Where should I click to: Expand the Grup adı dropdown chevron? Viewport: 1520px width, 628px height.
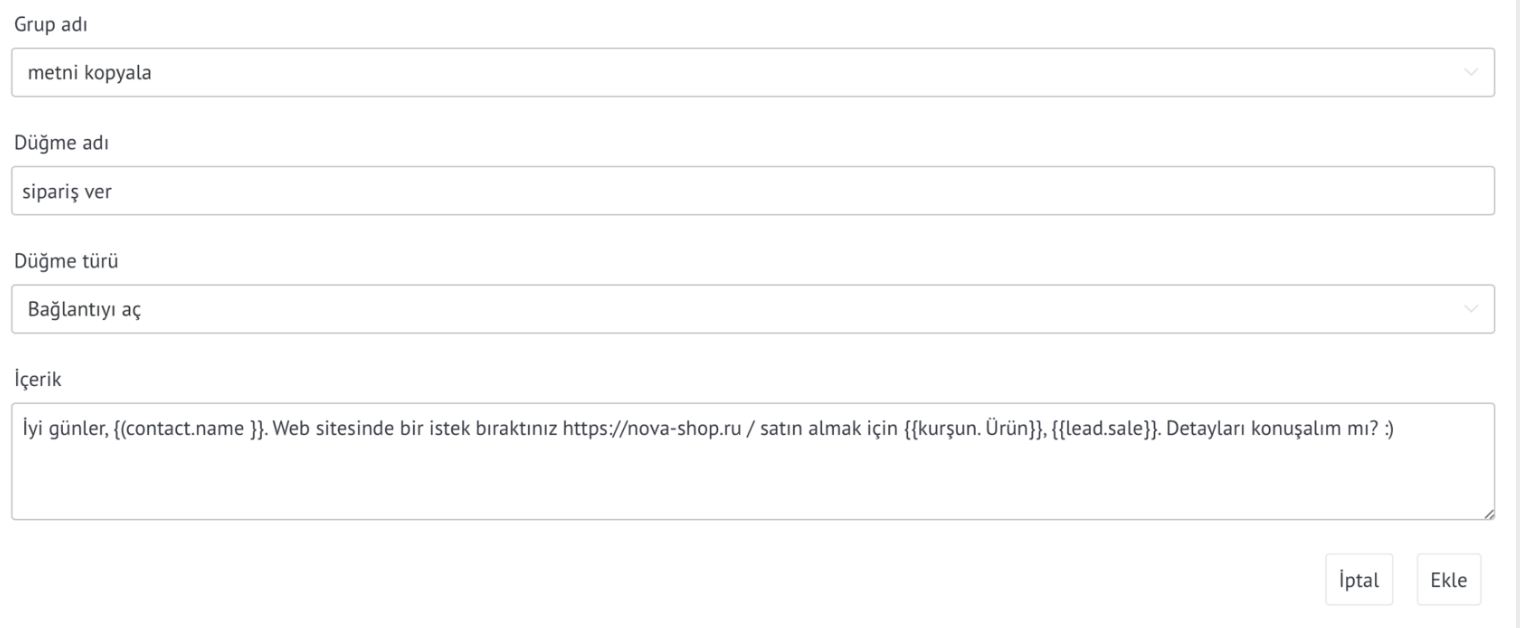point(1469,73)
